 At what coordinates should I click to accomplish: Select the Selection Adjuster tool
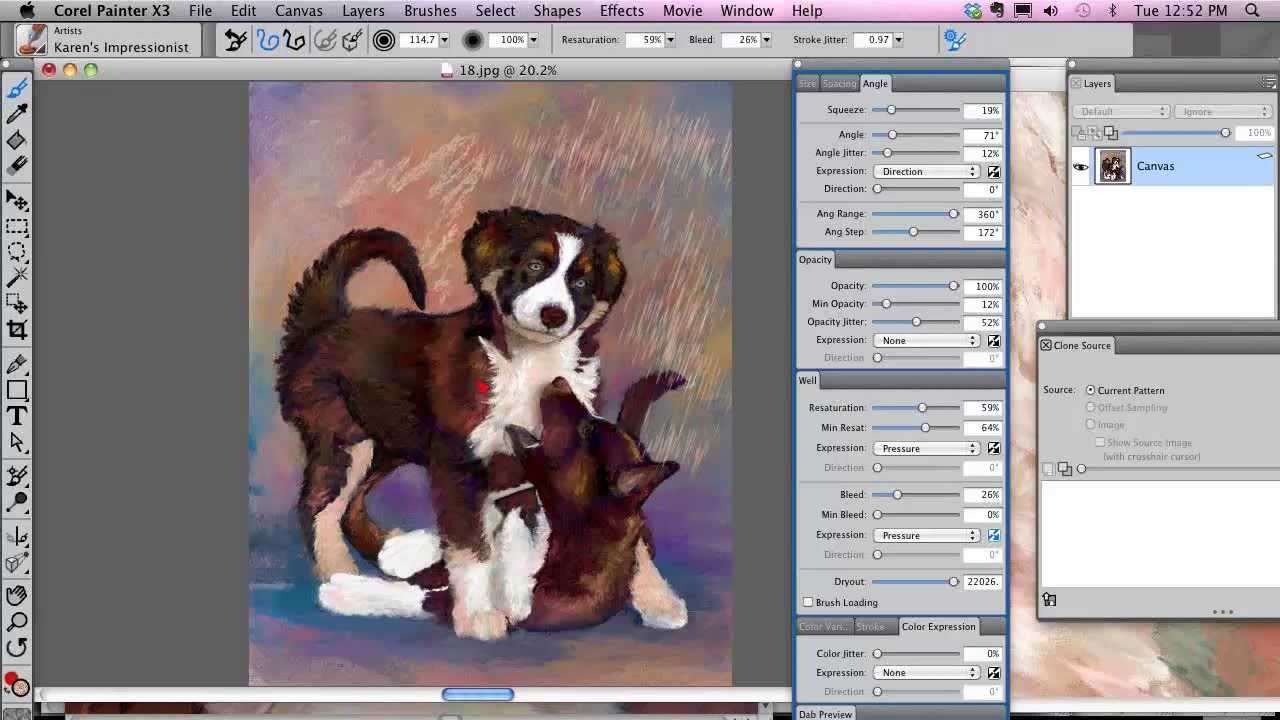tap(17, 304)
